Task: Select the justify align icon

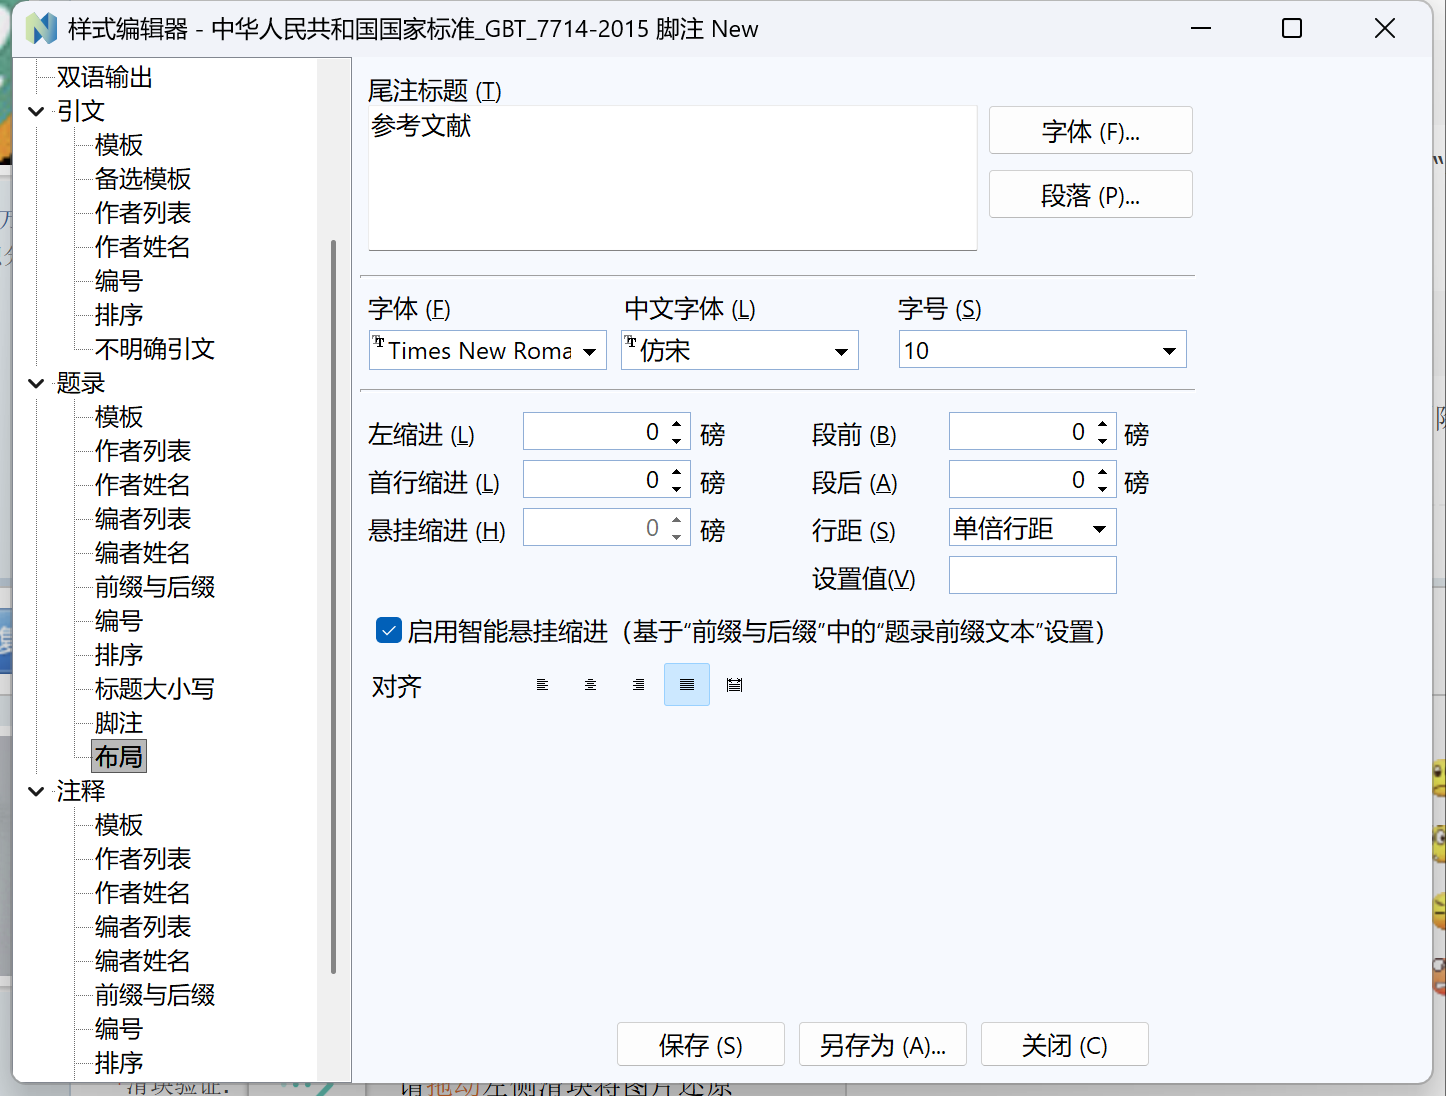Action: [x=686, y=685]
